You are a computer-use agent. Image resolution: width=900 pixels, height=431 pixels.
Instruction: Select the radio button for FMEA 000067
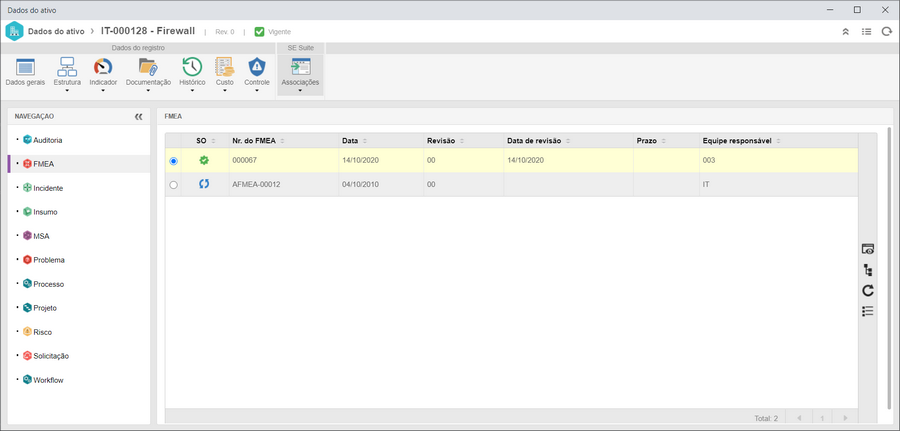pyautogui.click(x=173, y=161)
